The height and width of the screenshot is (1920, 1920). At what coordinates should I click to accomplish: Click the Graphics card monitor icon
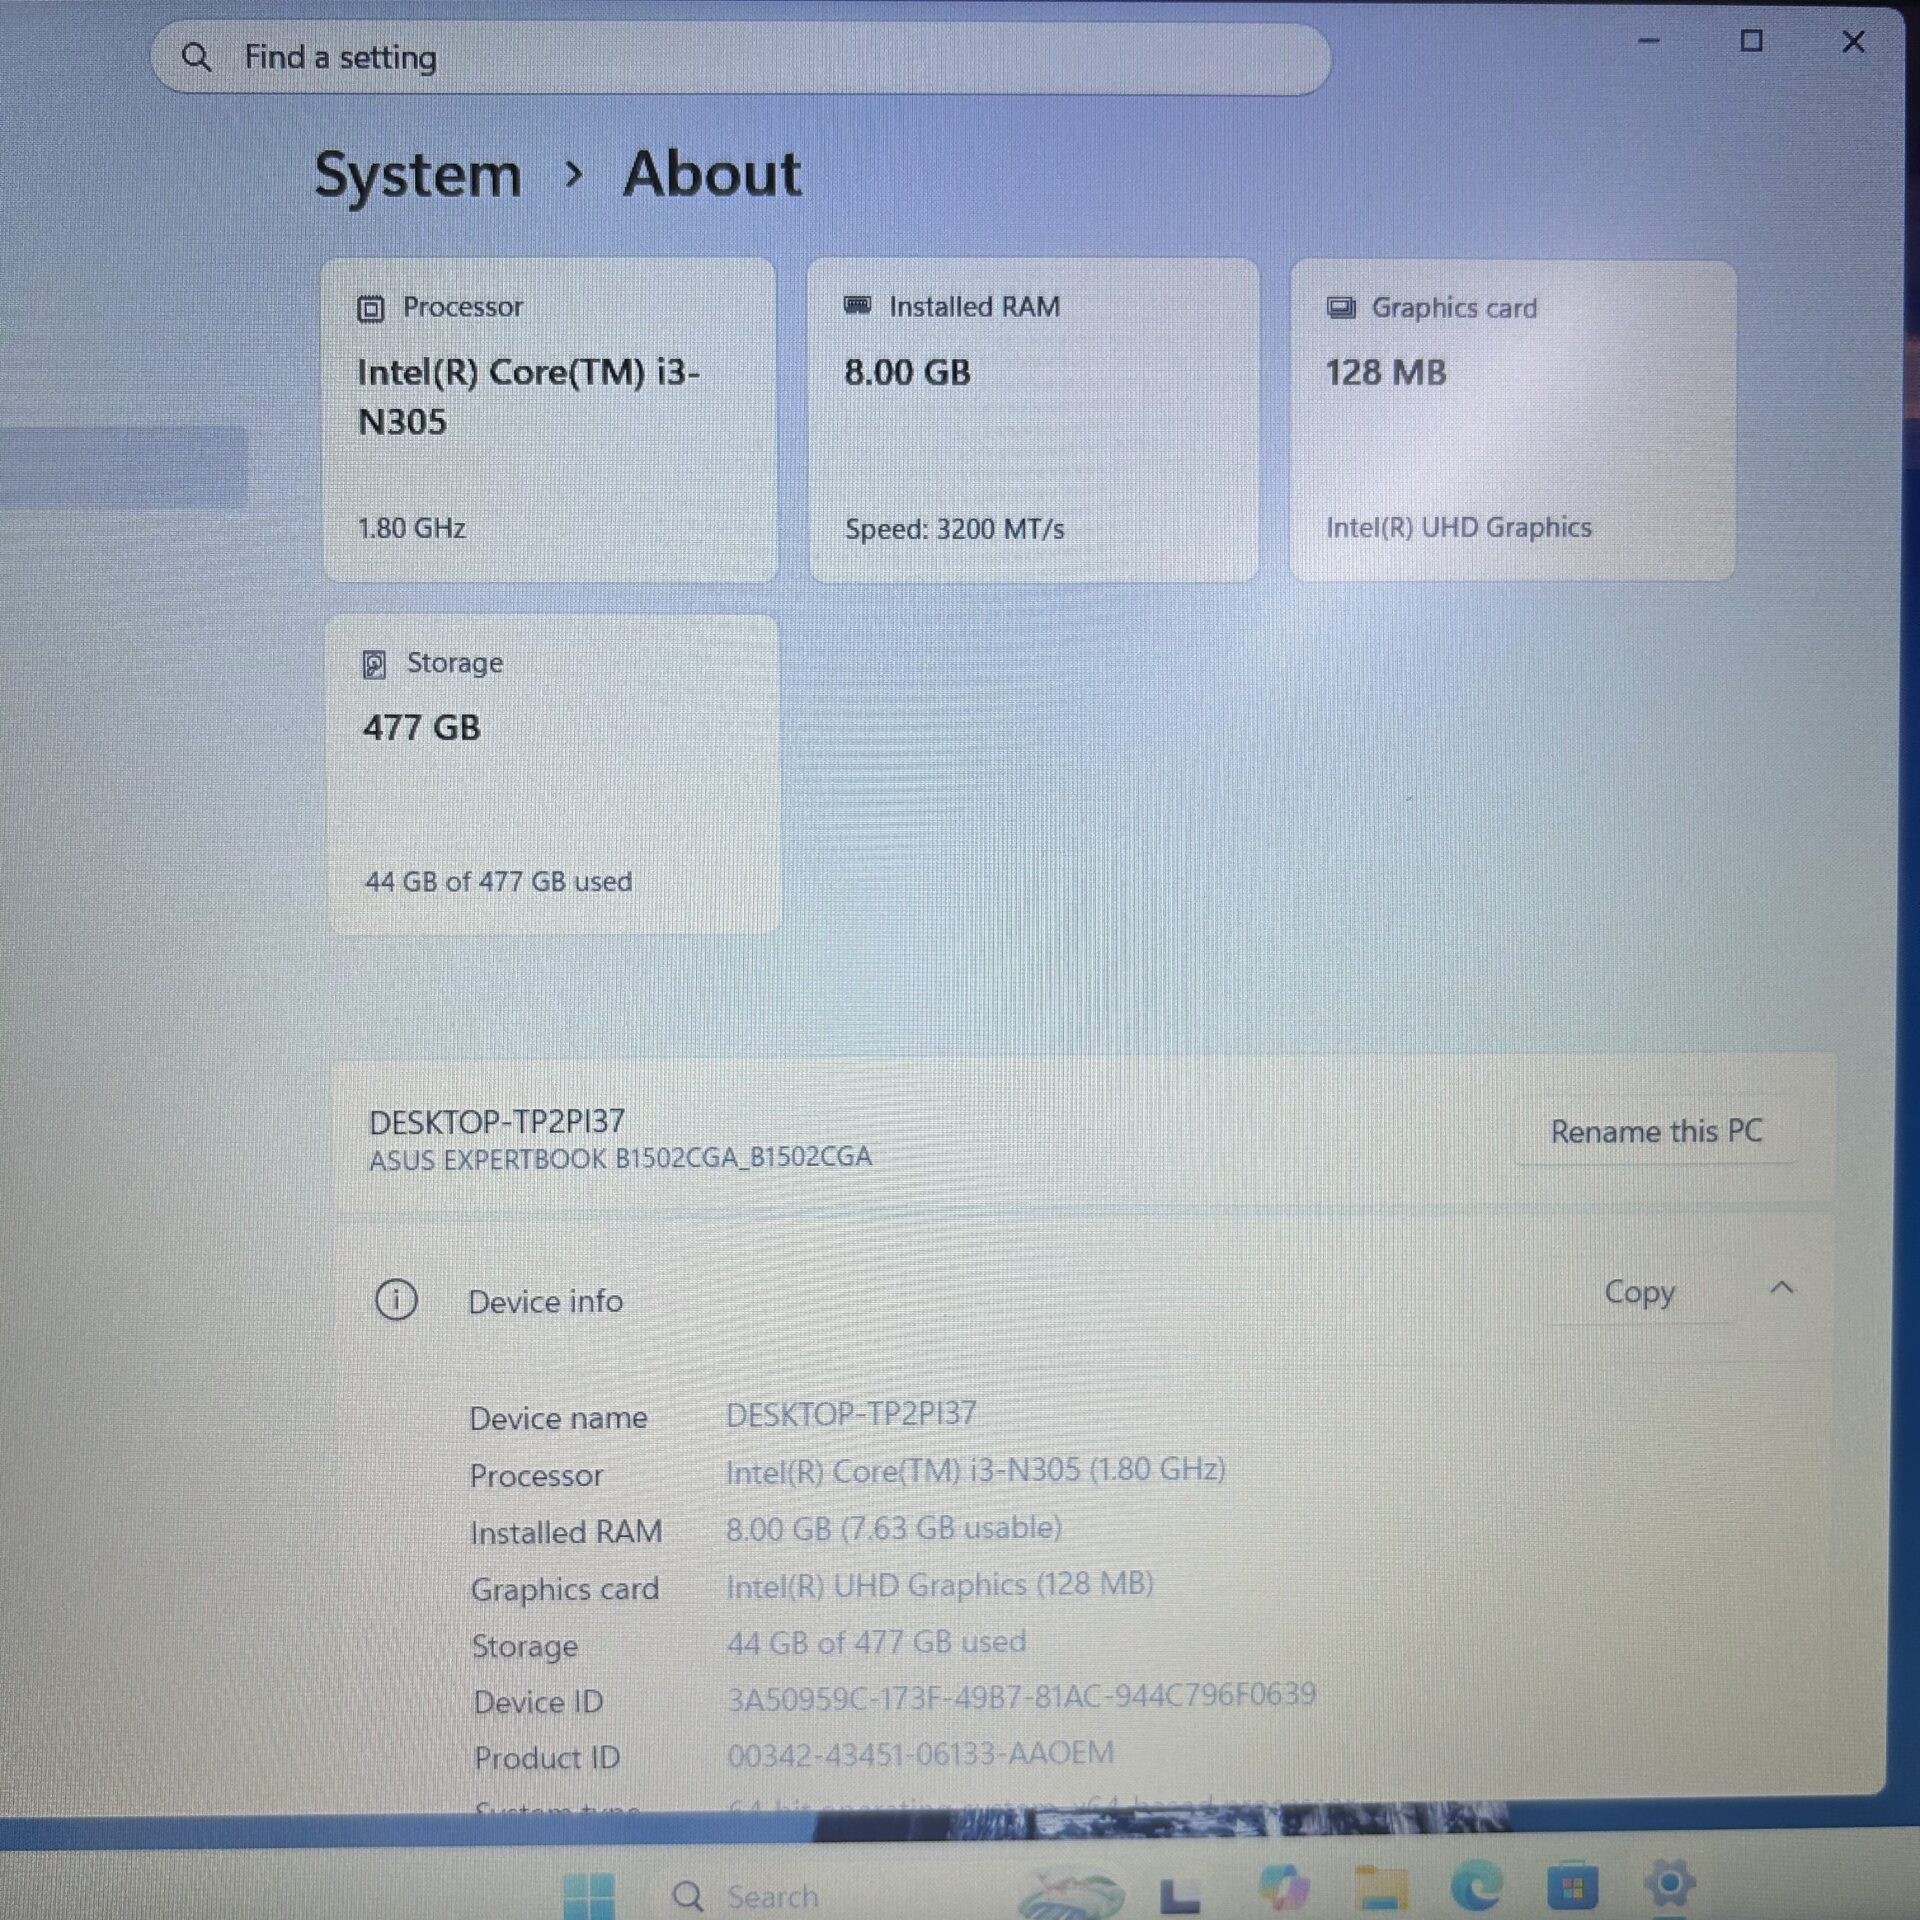[x=1341, y=307]
